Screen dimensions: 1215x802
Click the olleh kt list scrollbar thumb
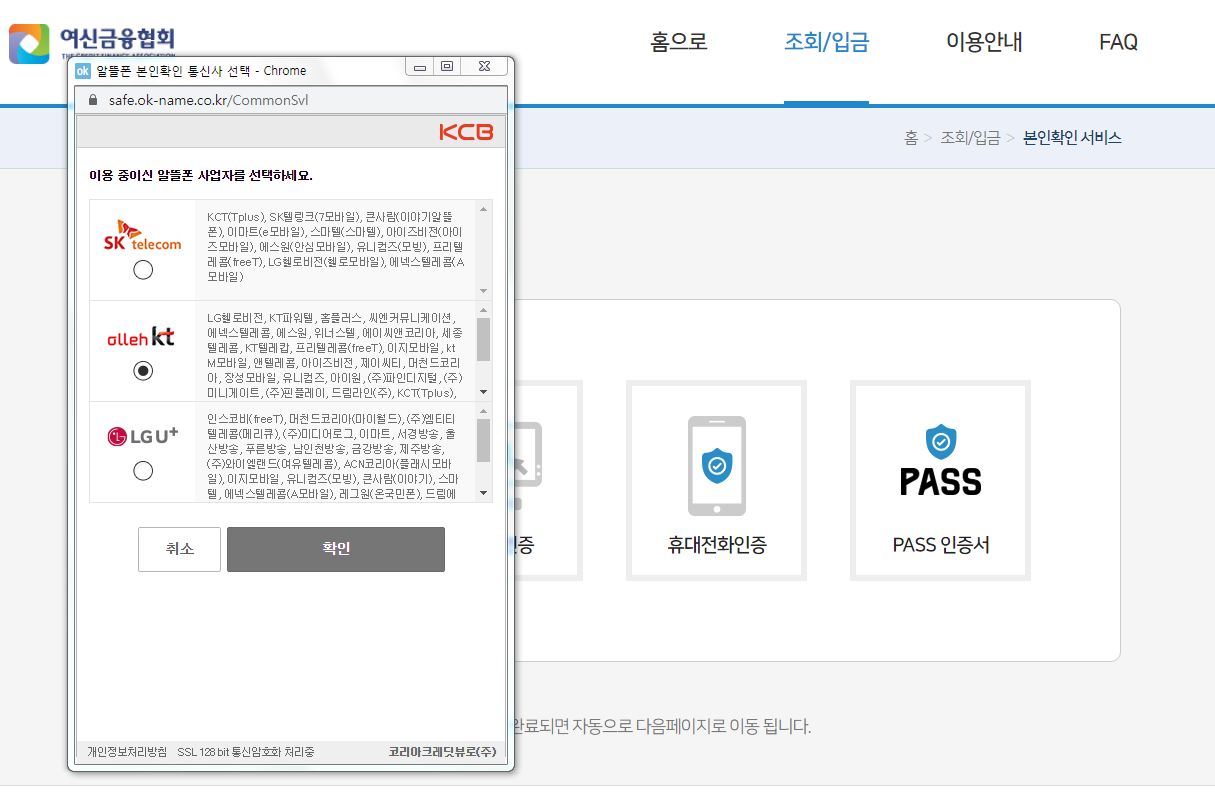coord(484,339)
